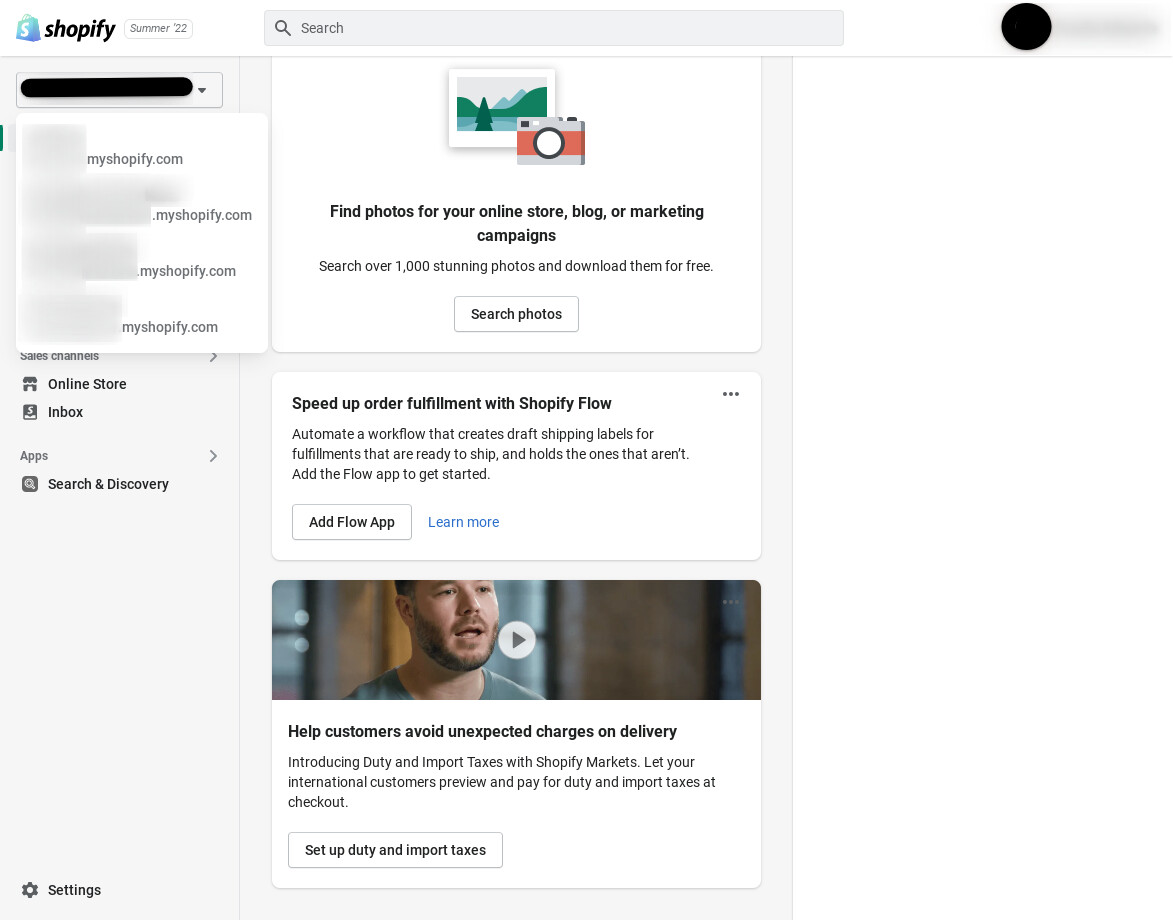The image size is (1173, 920).
Task: Click the Shopify logo
Action: [66, 28]
